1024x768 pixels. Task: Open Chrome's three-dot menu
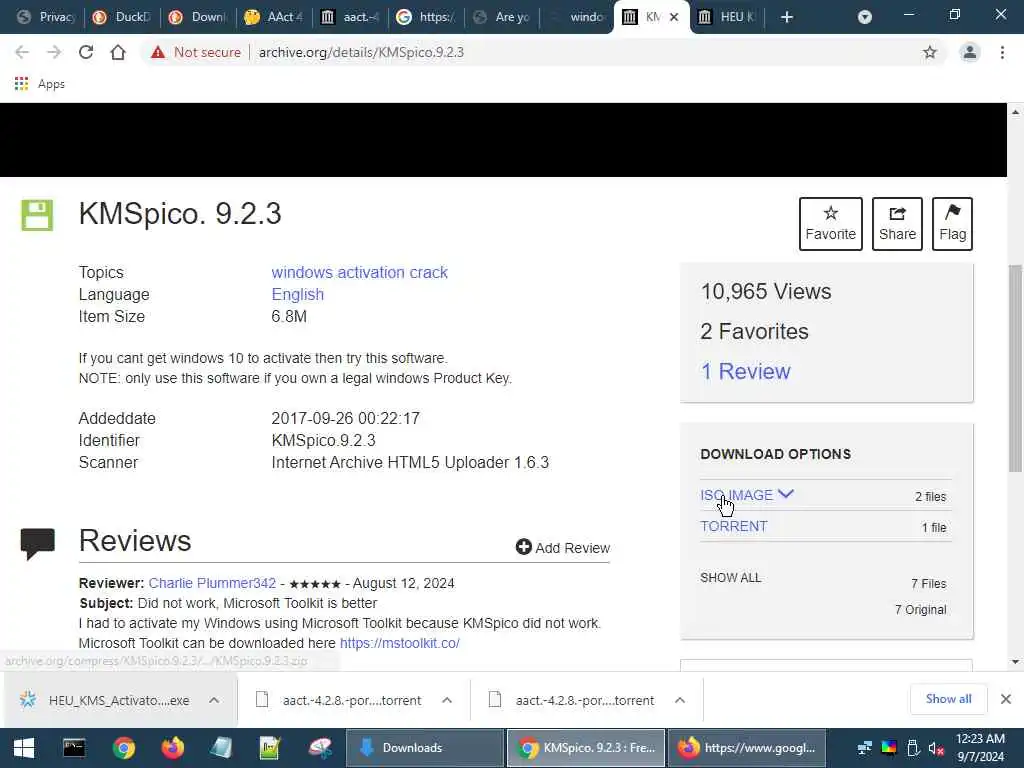1002,52
